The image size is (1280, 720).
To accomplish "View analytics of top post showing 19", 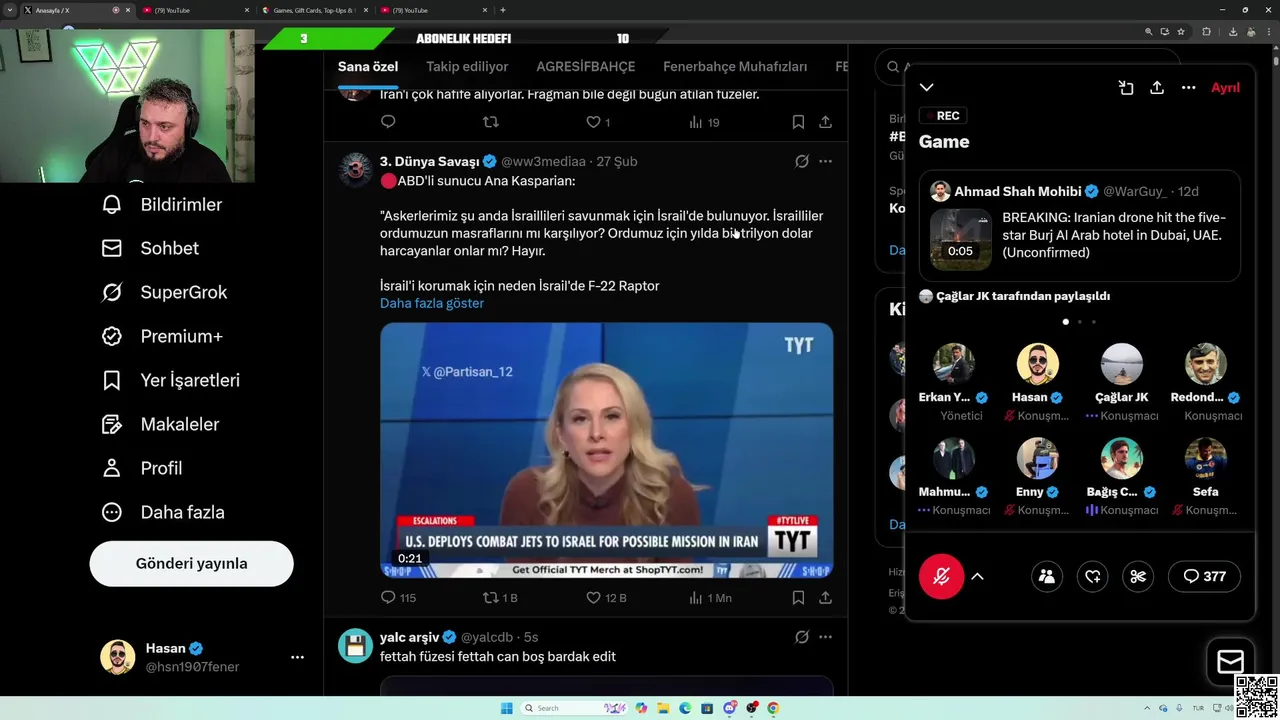I will [704, 122].
